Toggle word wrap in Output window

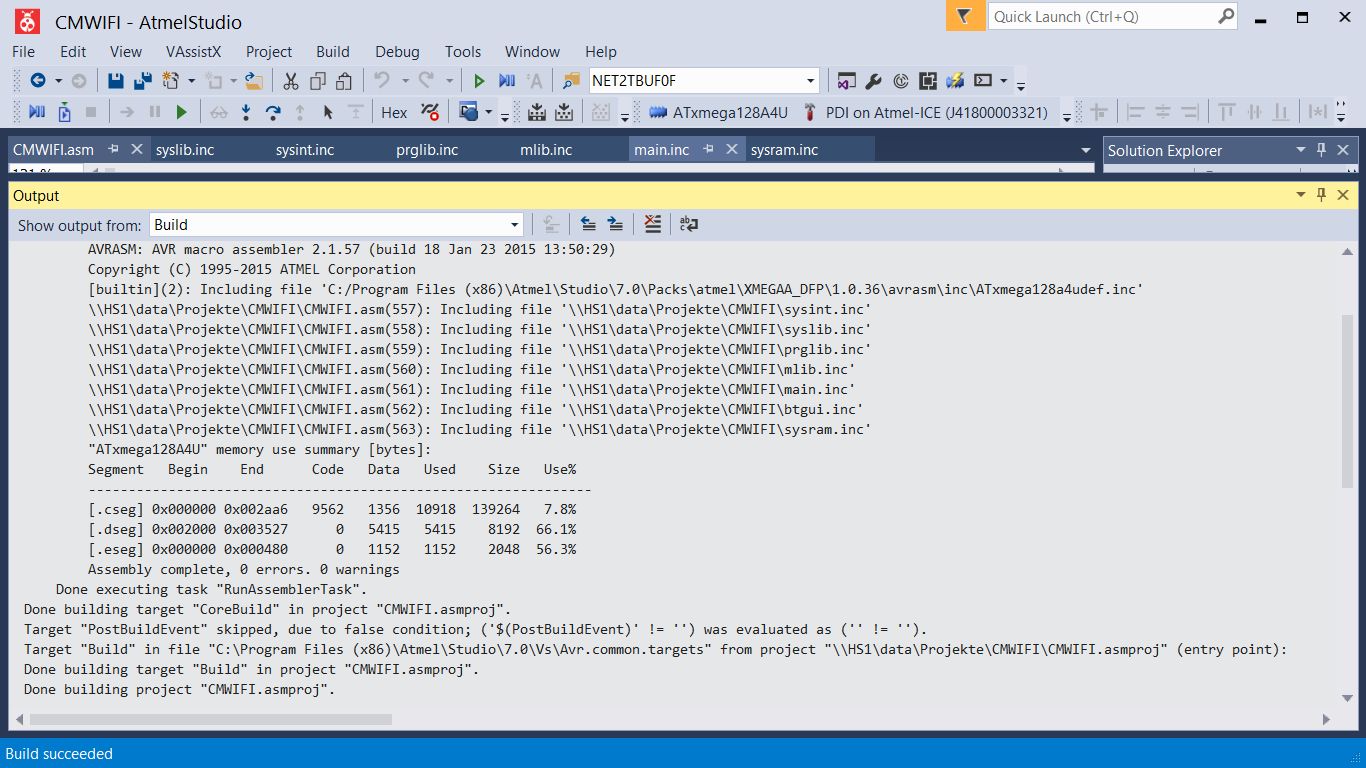coord(689,224)
